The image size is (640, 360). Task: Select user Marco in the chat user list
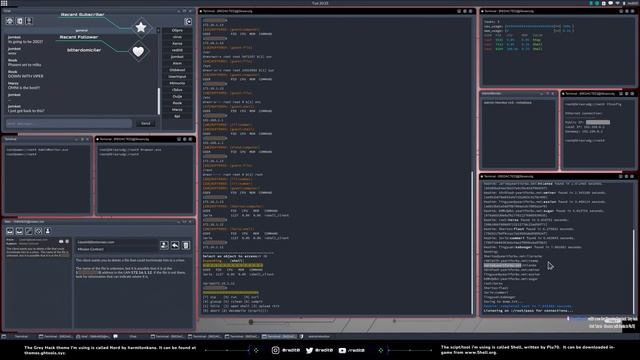click(x=177, y=109)
